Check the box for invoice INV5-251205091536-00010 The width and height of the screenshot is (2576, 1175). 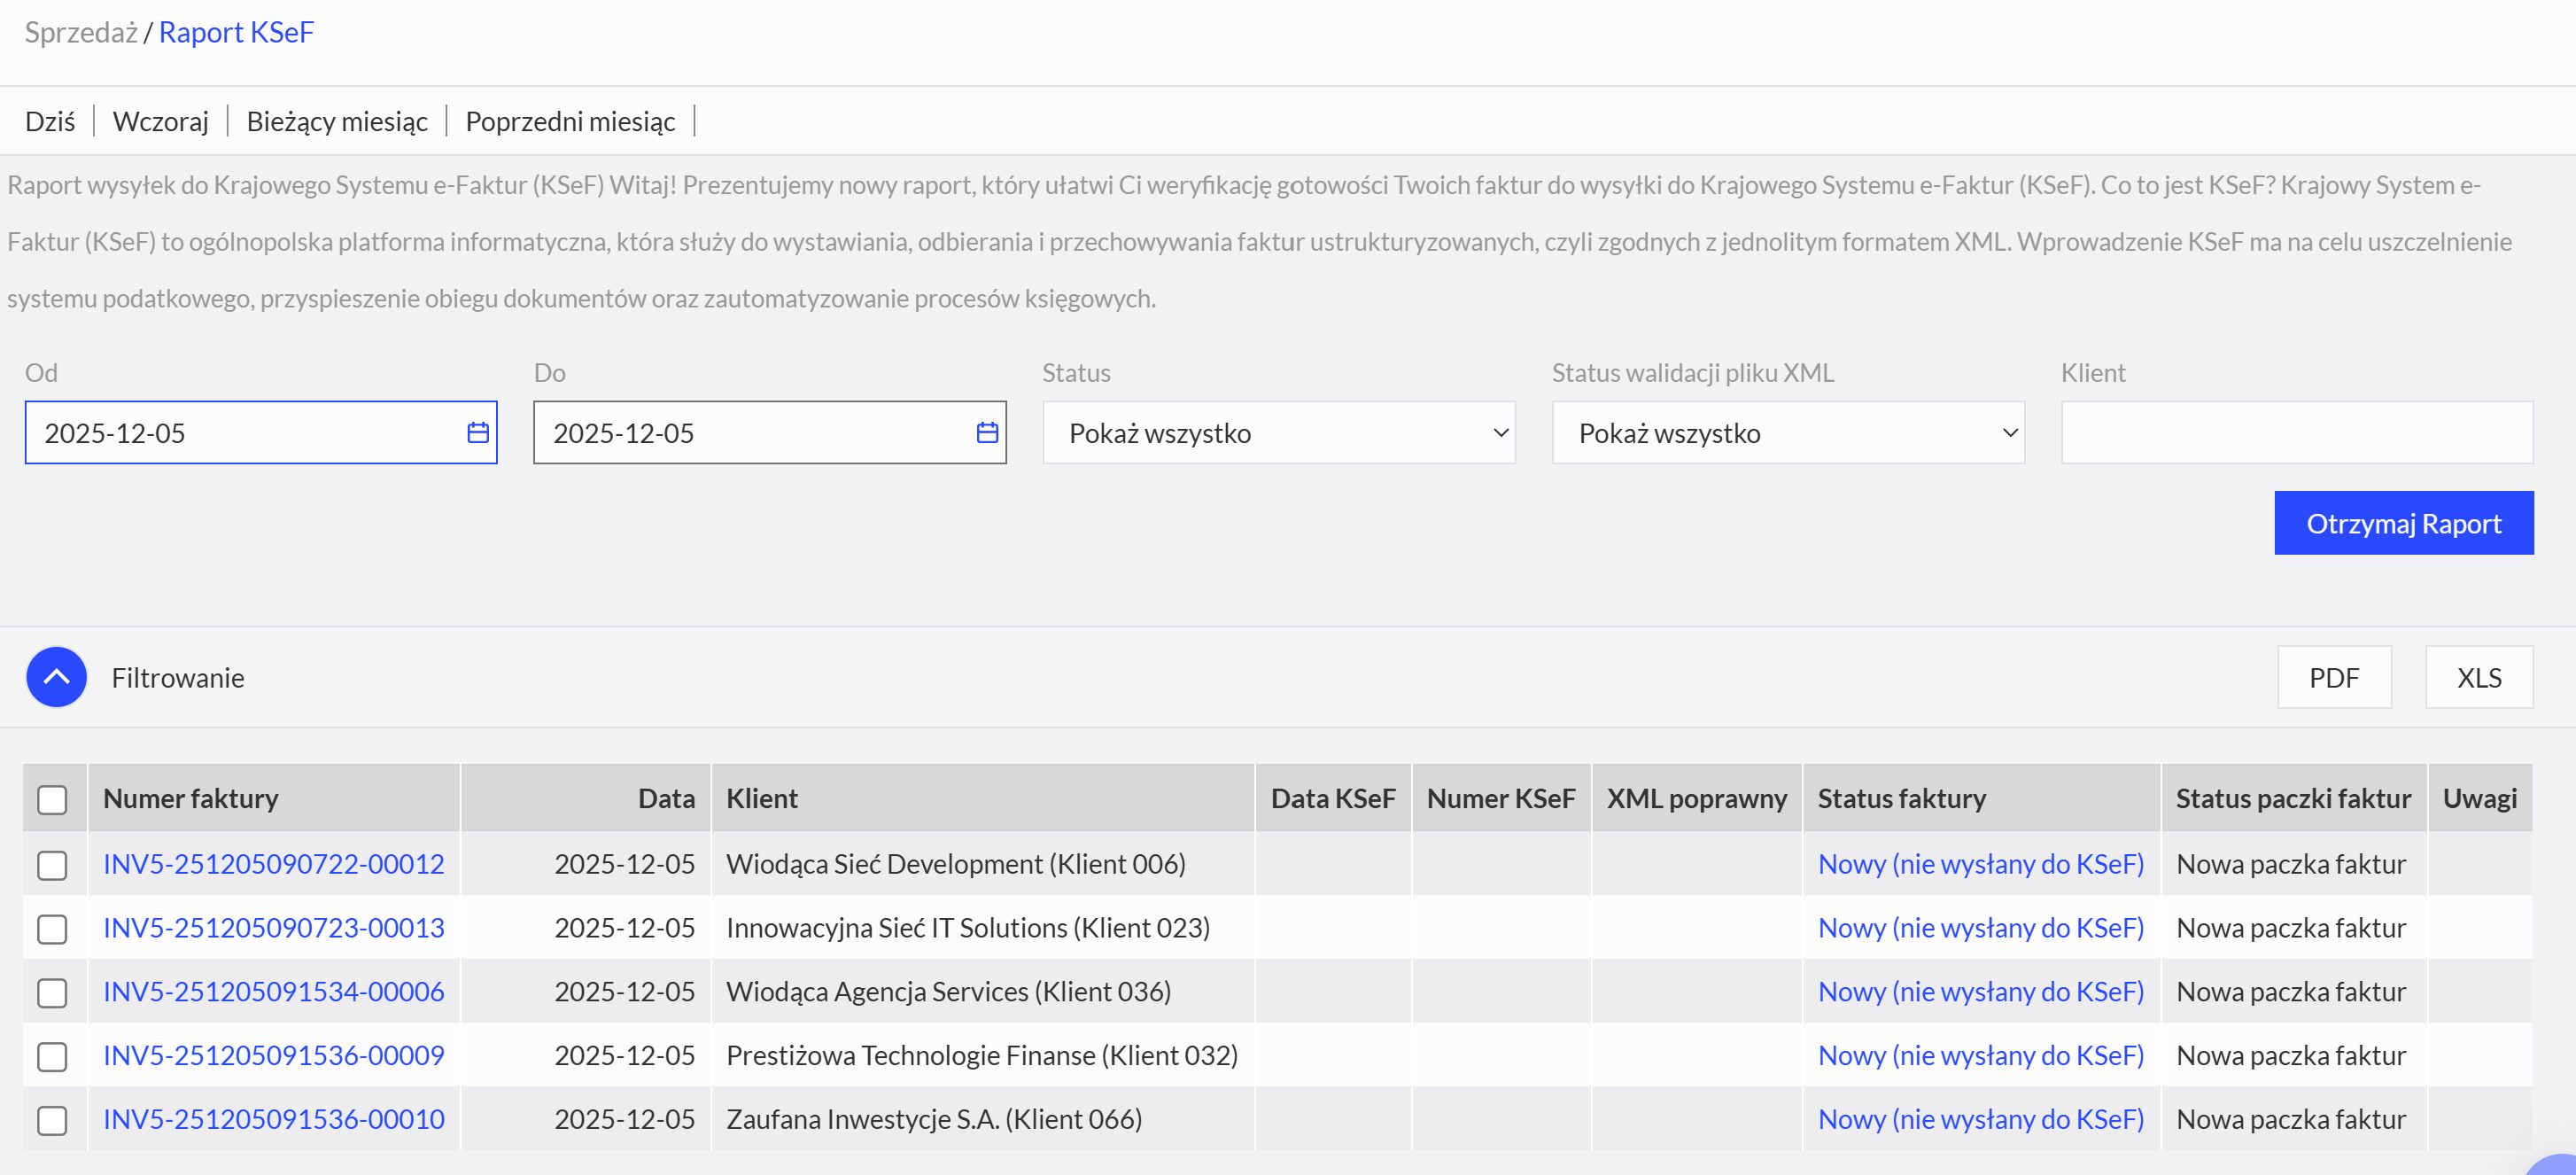[x=52, y=1121]
